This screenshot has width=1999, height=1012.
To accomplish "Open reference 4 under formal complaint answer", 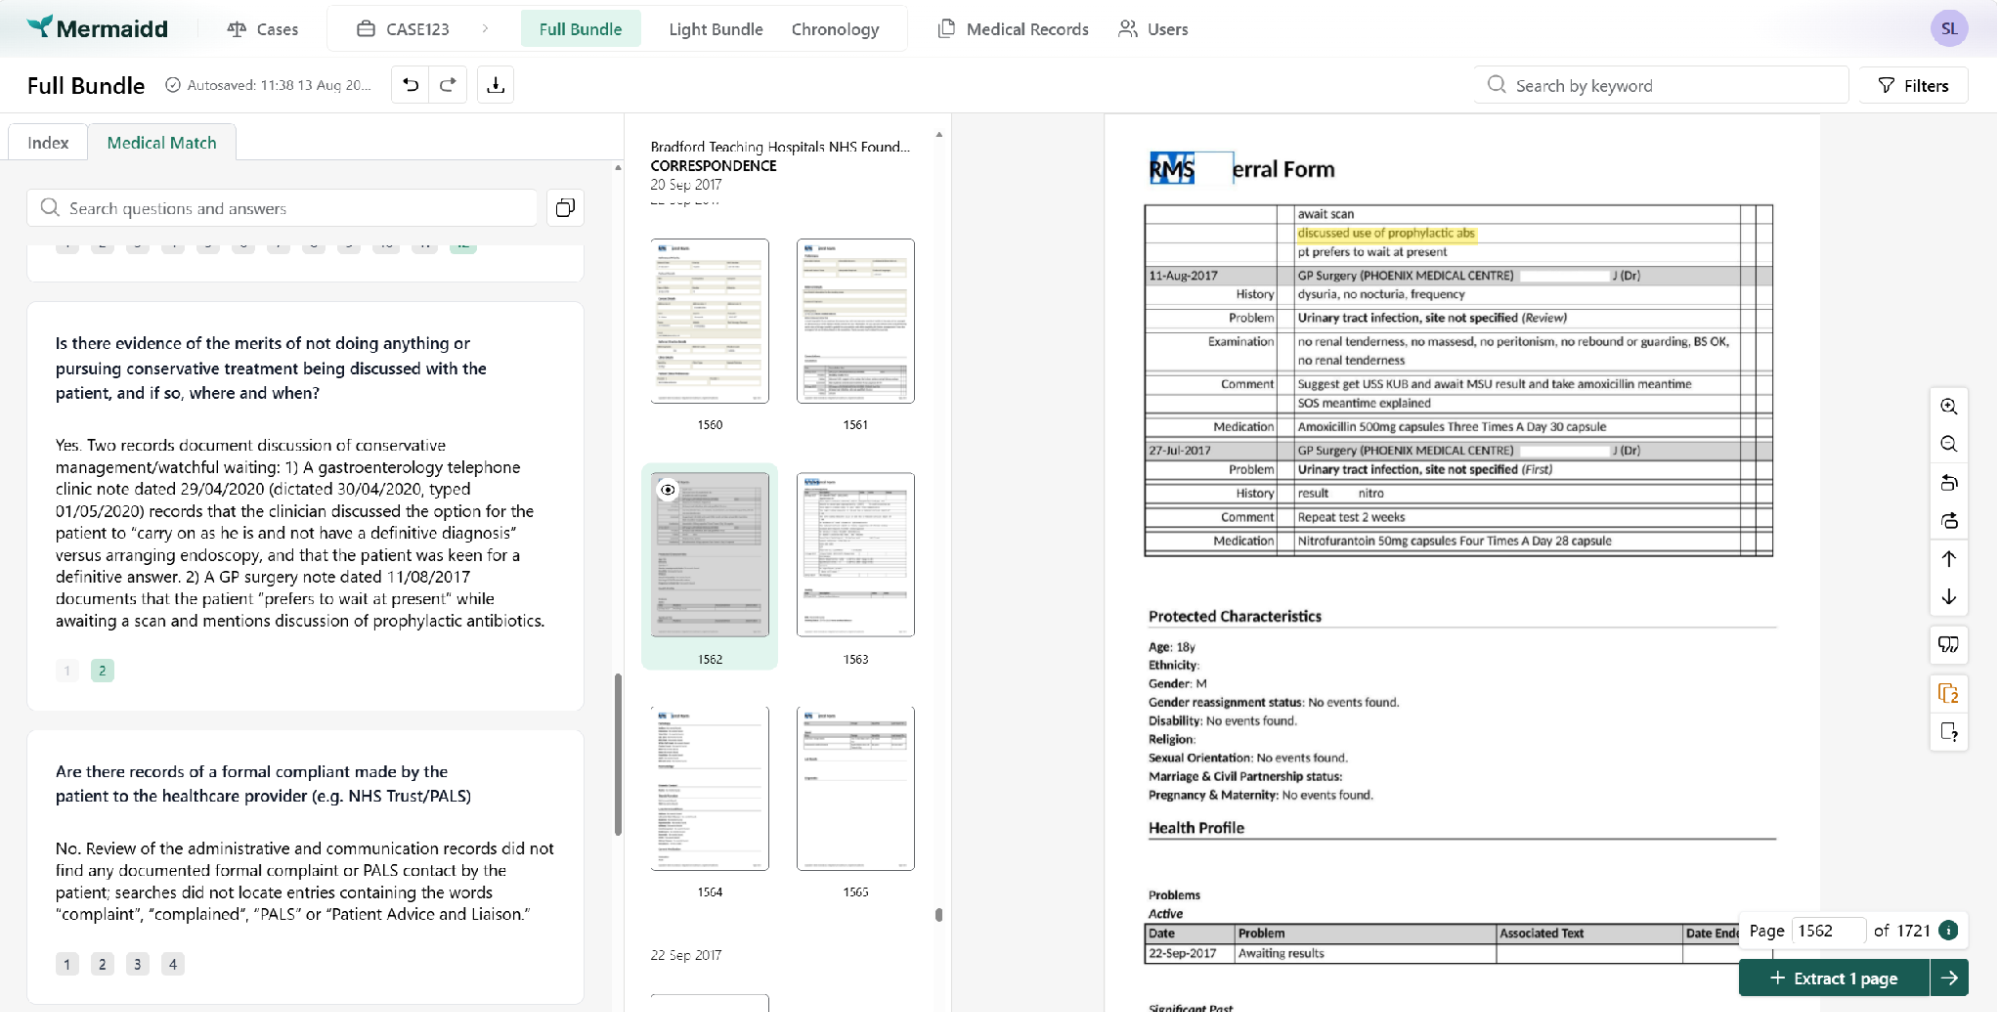I will click(x=172, y=964).
